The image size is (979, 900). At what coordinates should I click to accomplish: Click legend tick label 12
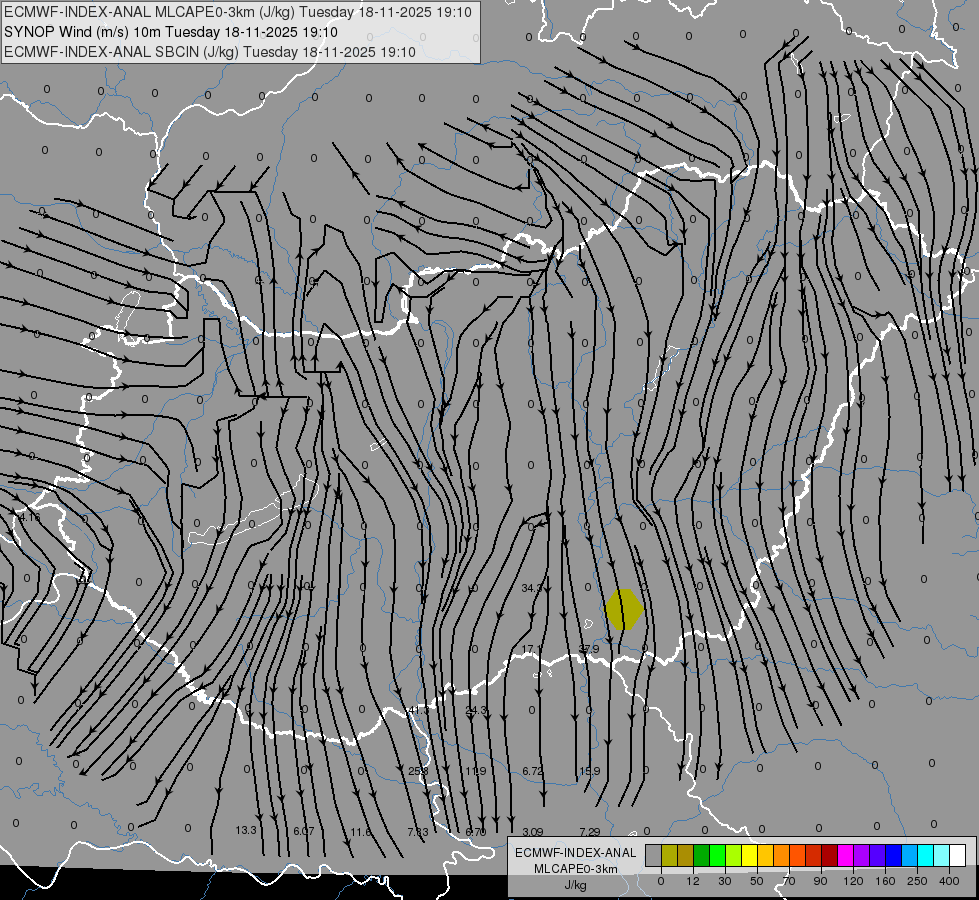coord(693,881)
